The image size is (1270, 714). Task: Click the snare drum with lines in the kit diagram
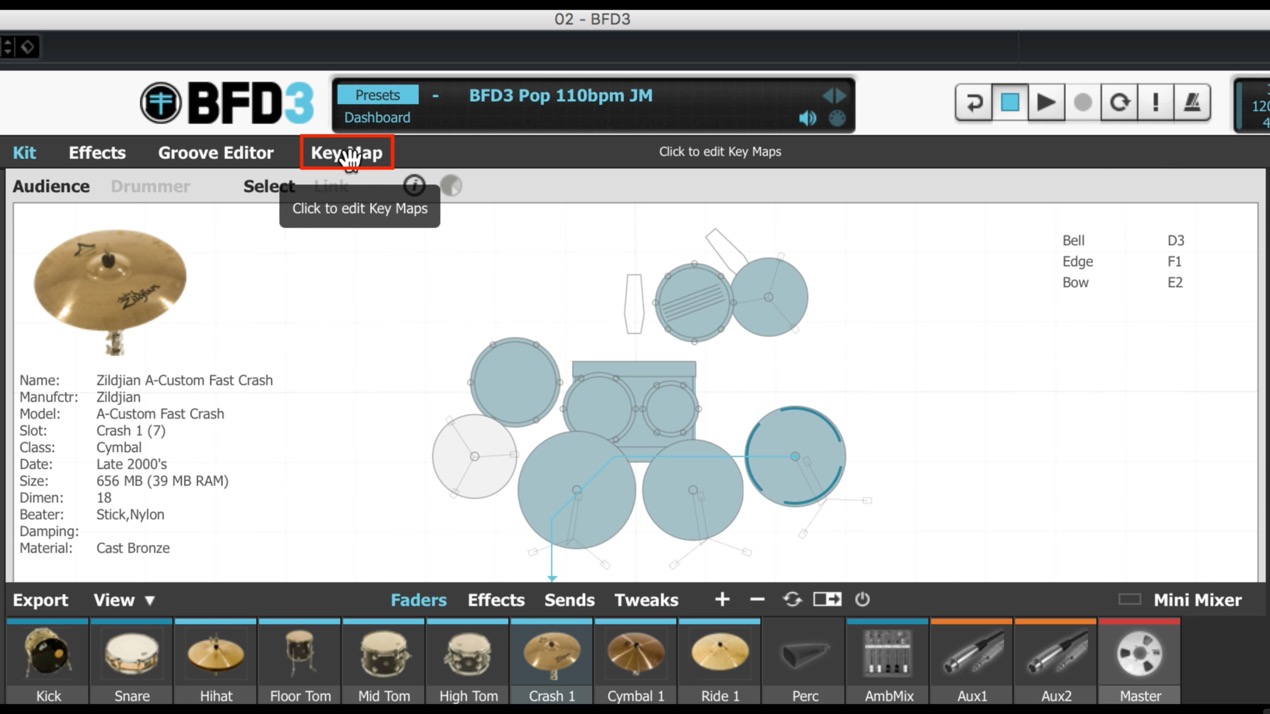[694, 302]
